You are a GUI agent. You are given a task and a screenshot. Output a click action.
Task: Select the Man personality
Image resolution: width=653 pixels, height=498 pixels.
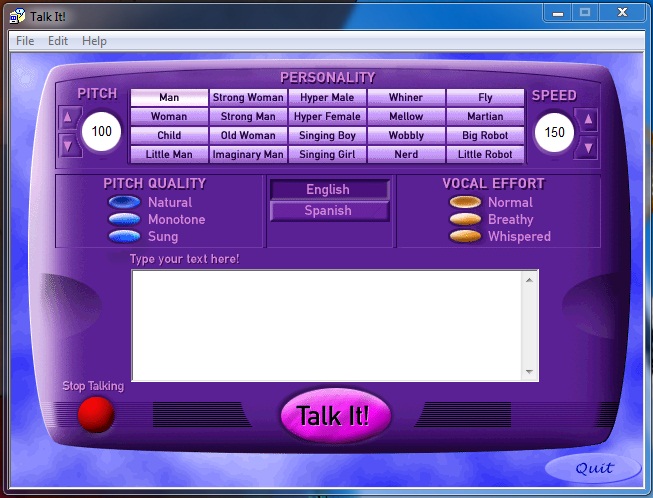tap(169, 97)
